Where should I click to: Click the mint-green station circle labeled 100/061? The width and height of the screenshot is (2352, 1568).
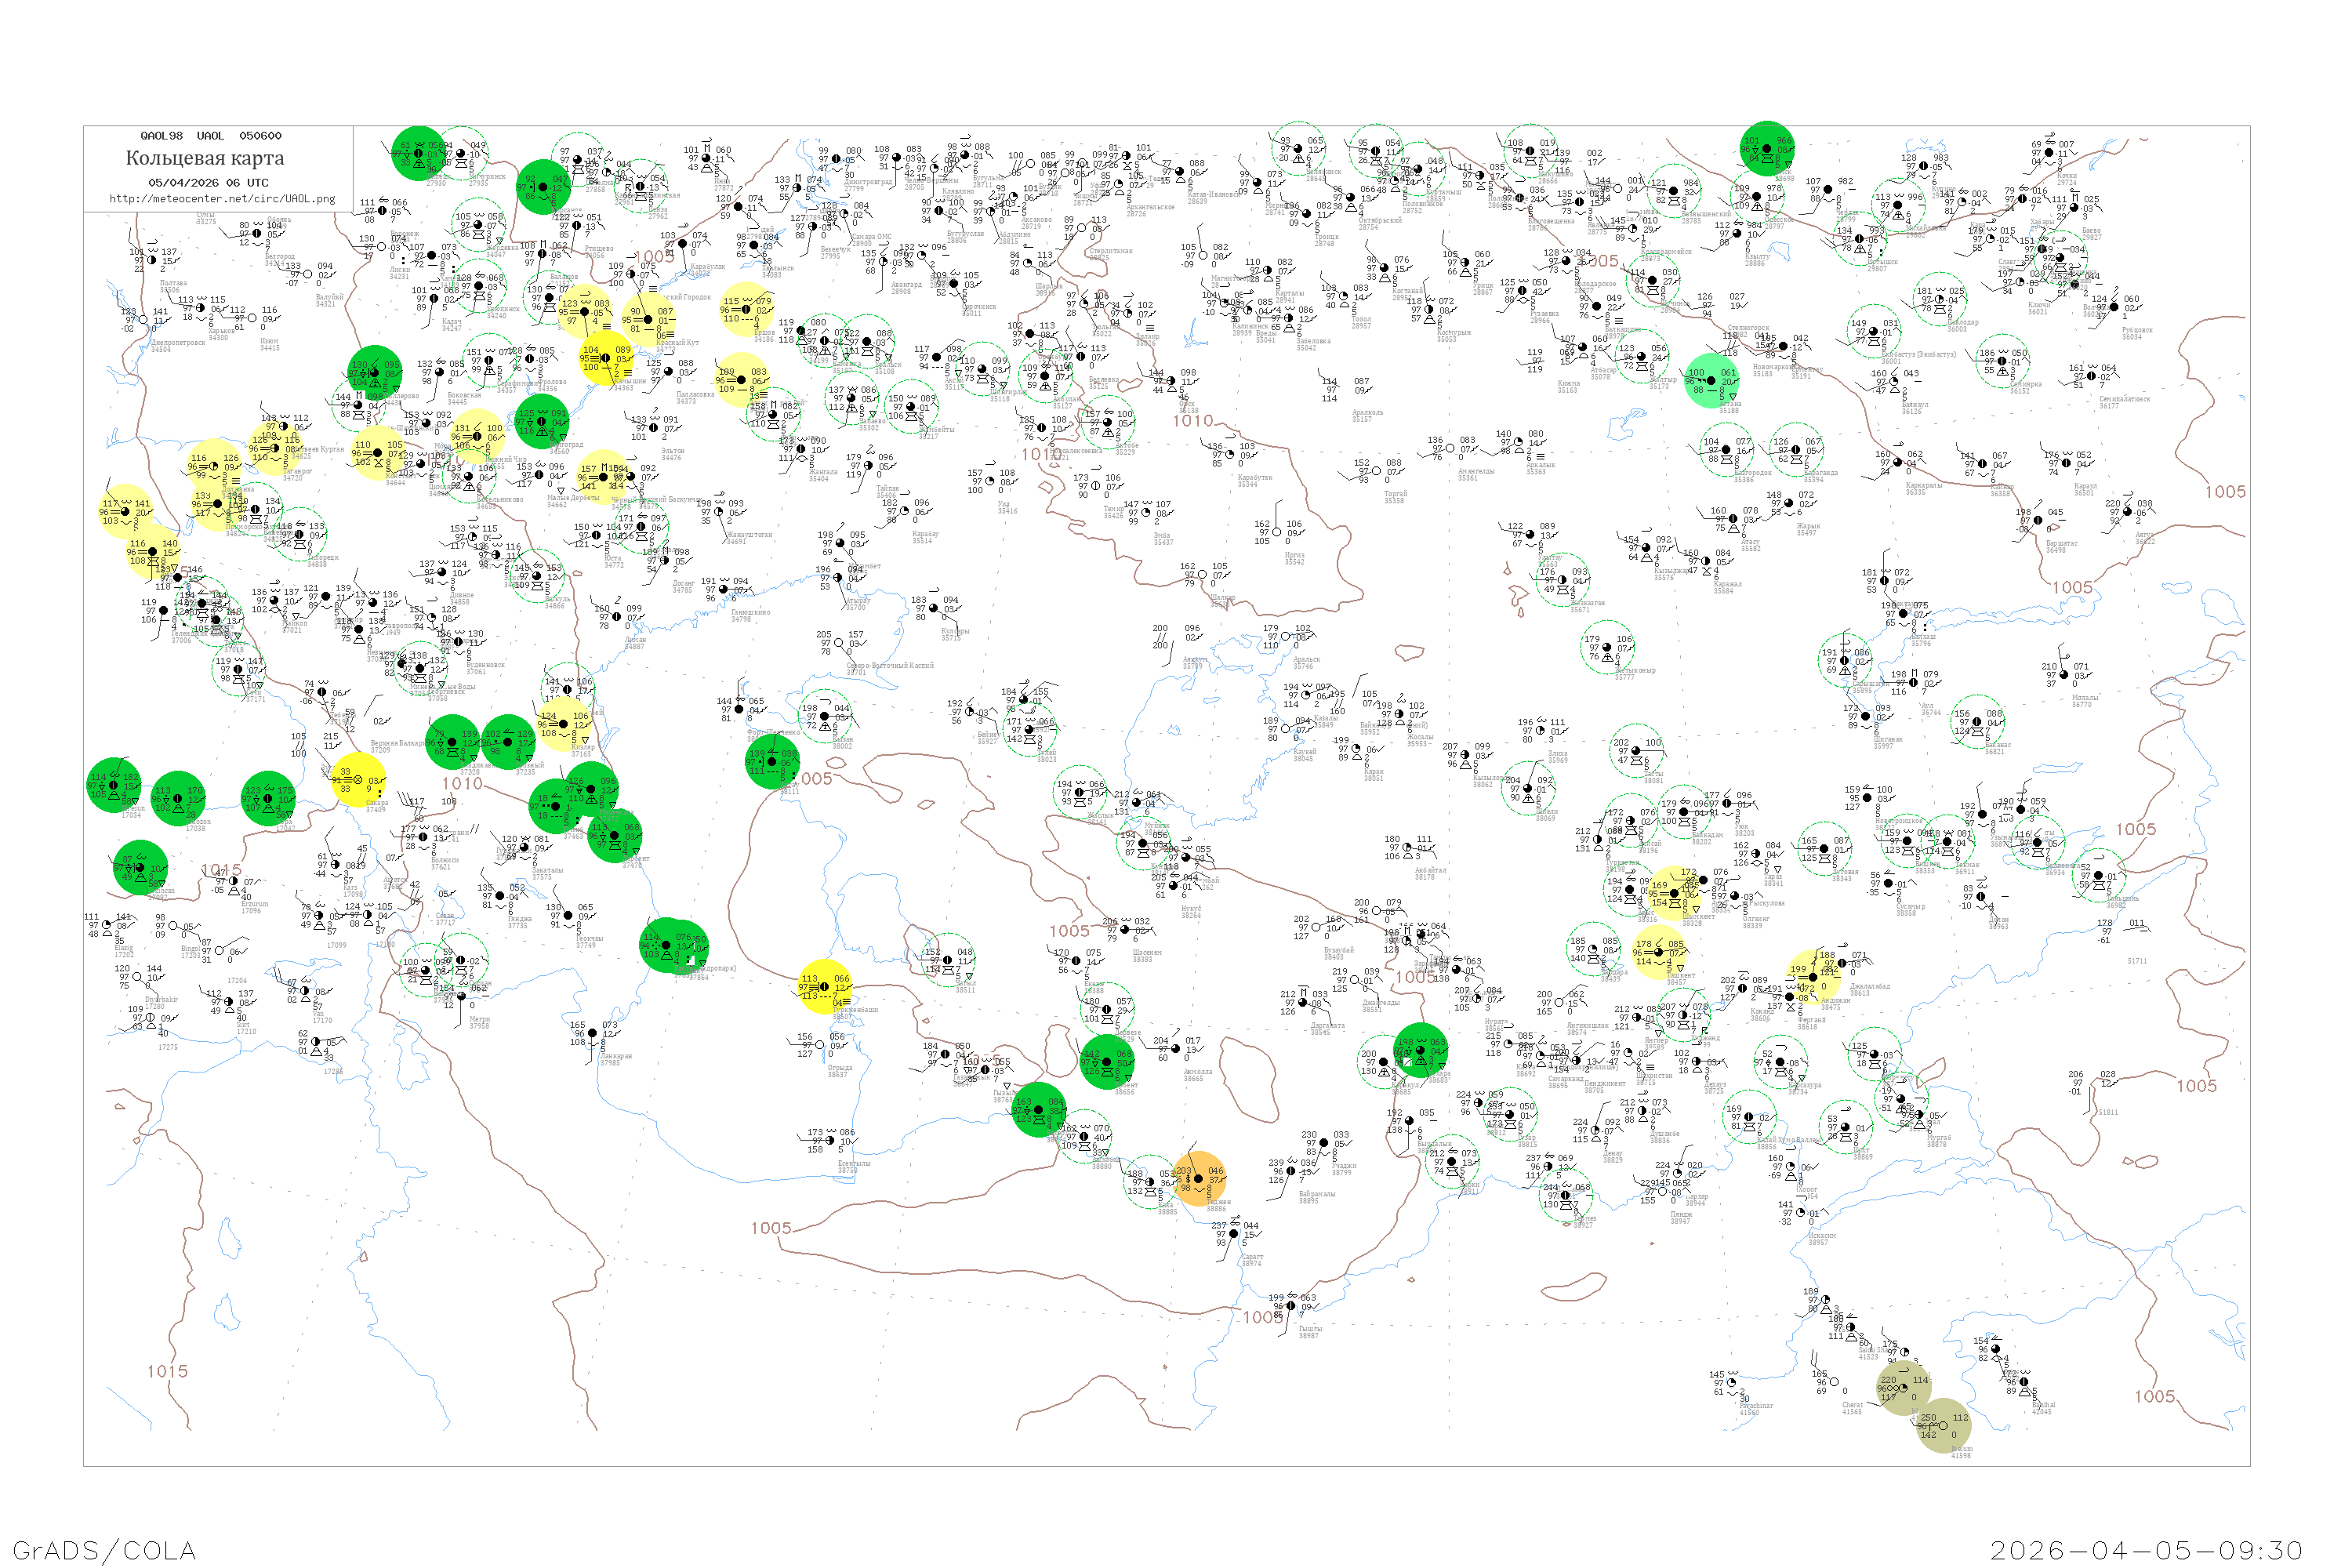click(1712, 381)
